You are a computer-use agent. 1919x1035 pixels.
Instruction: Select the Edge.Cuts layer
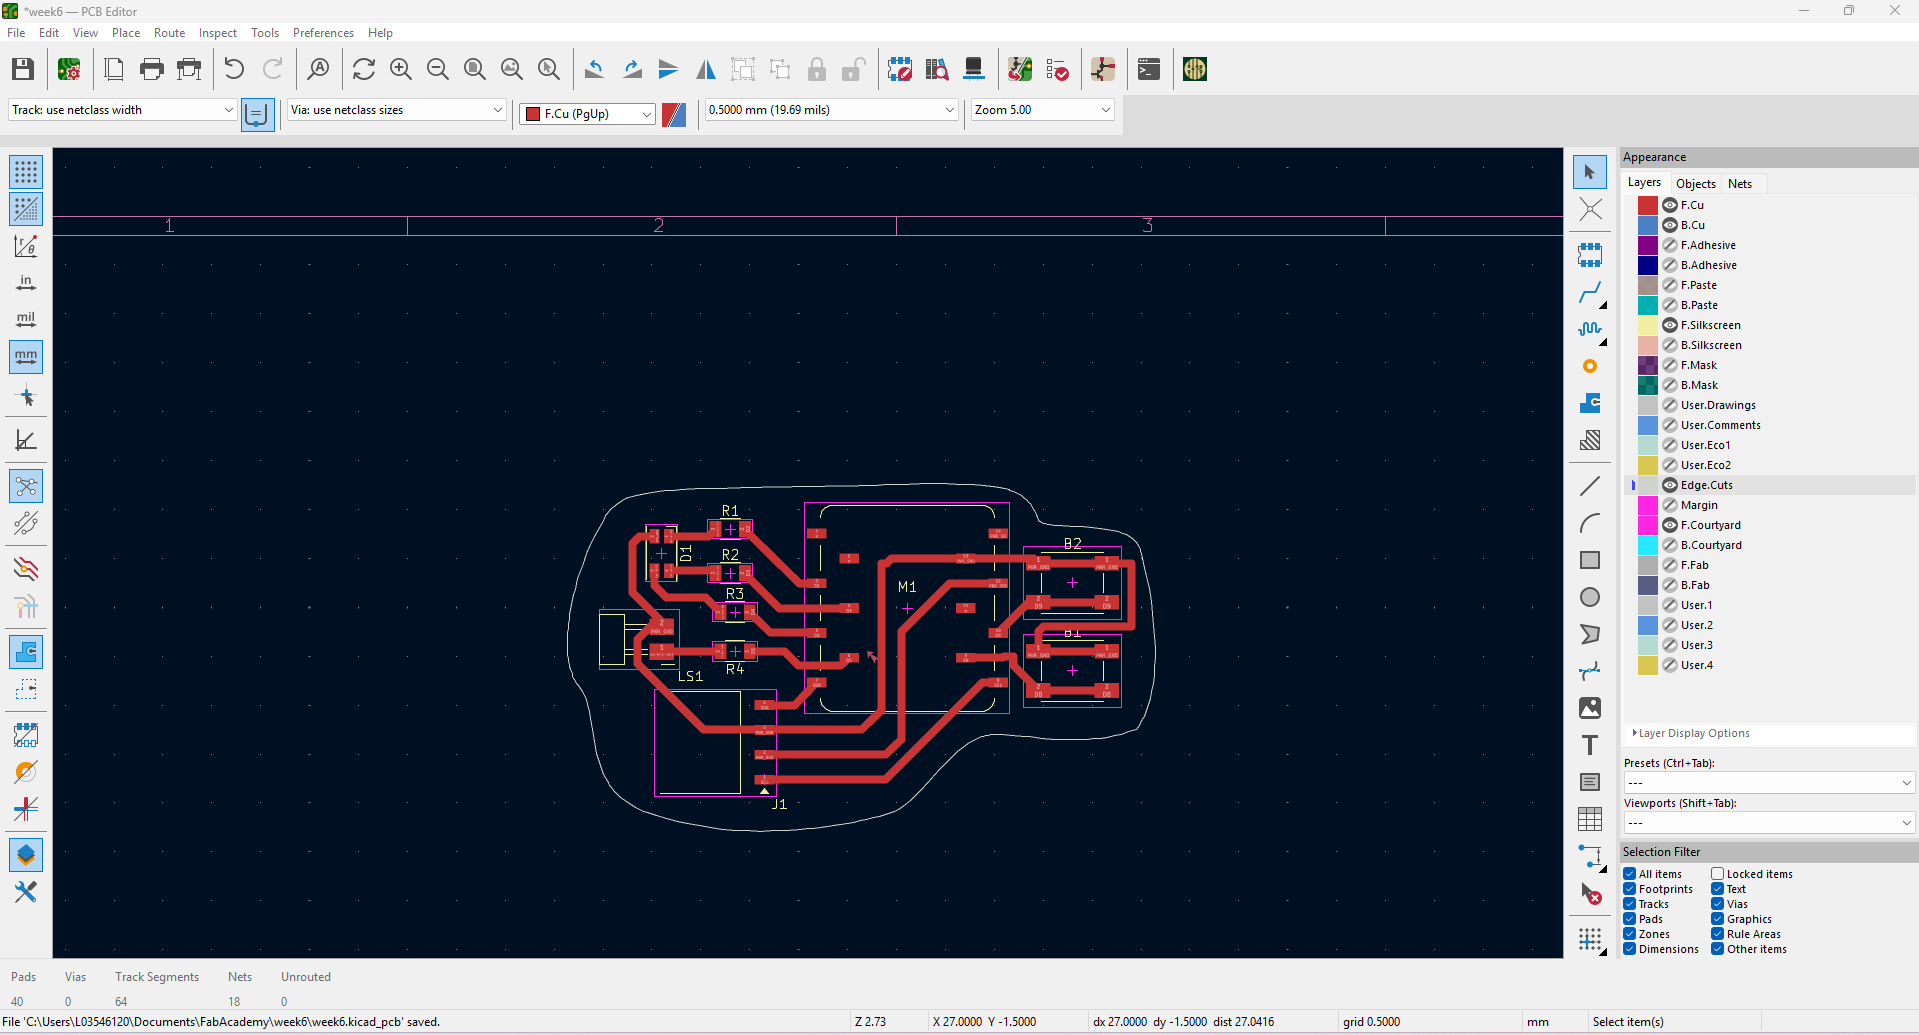coord(1706,485)
